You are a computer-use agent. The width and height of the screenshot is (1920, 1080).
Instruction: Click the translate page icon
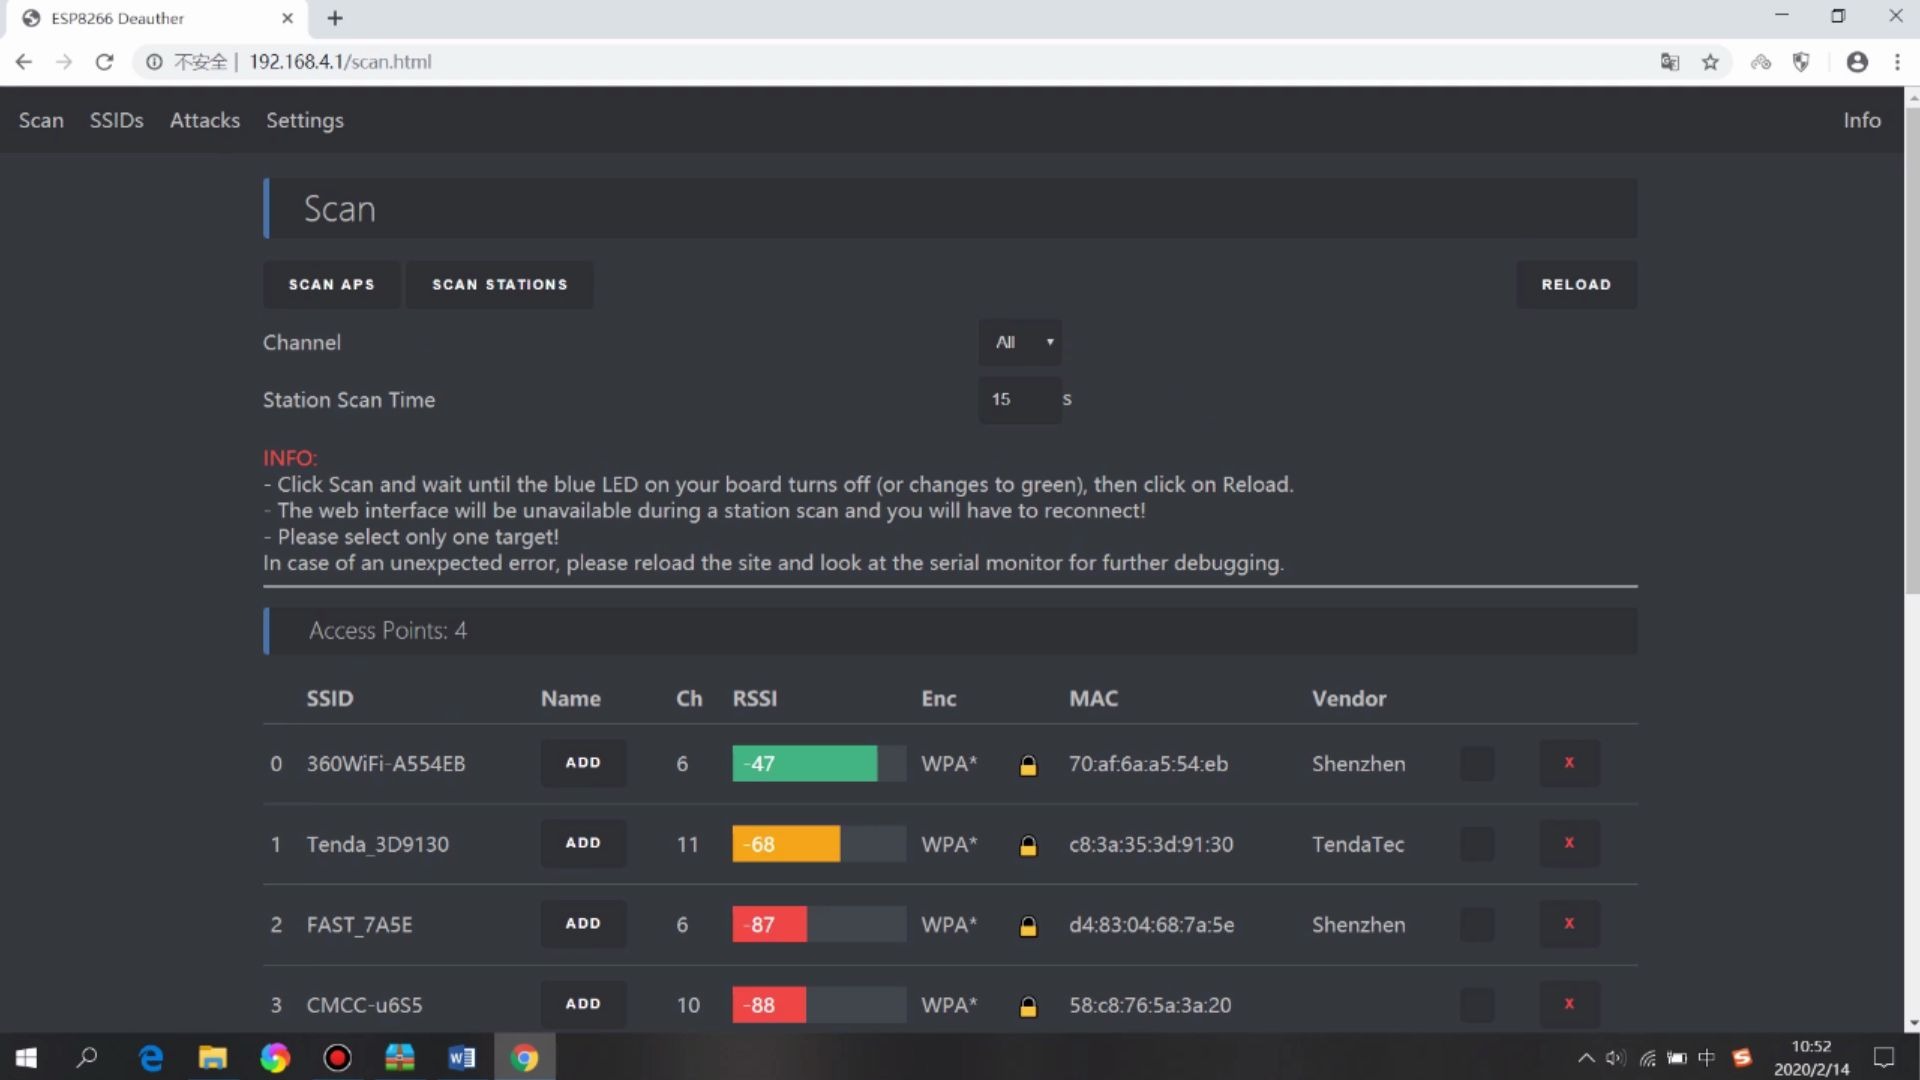click(x=1670, y=62)
